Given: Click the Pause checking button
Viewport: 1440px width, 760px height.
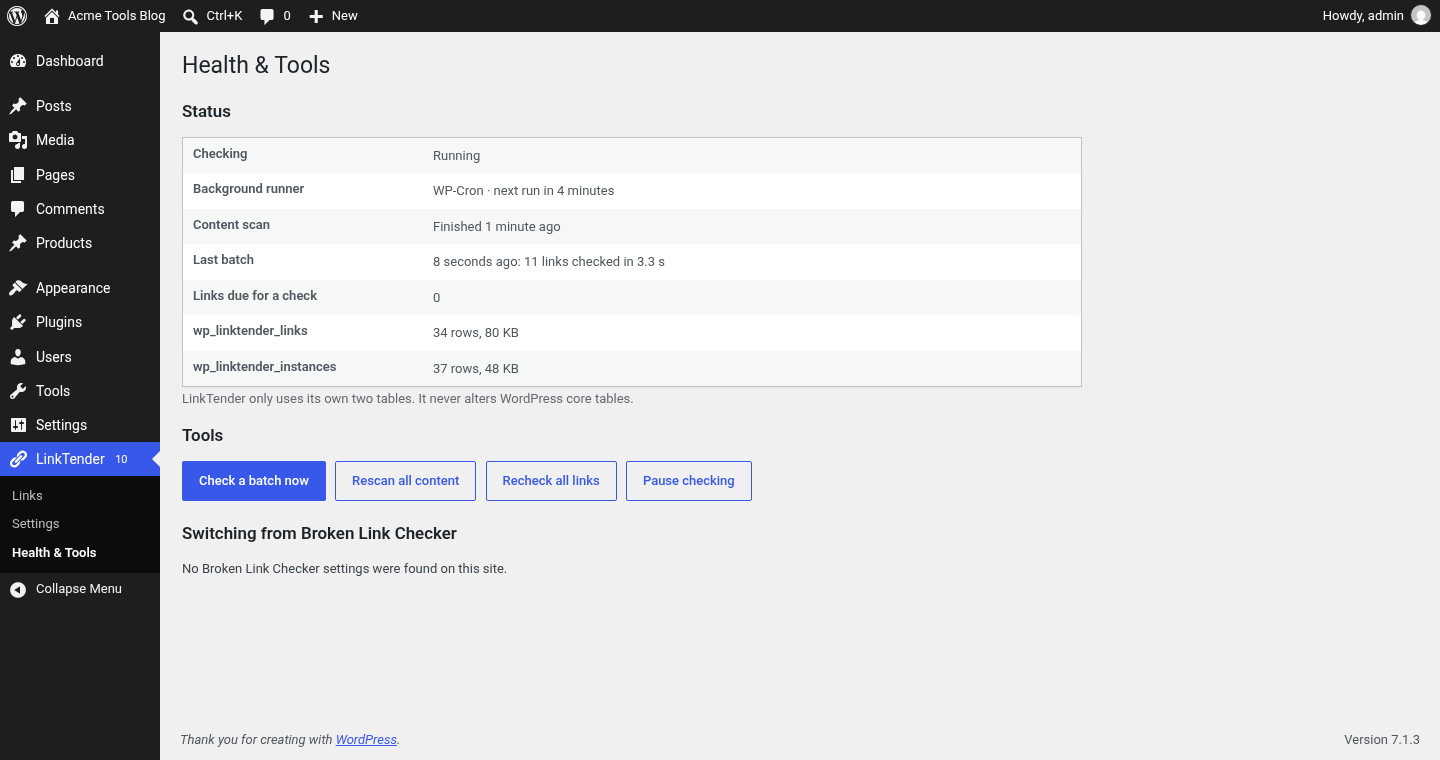Looking at the screenshot, I should click(689, 481).
